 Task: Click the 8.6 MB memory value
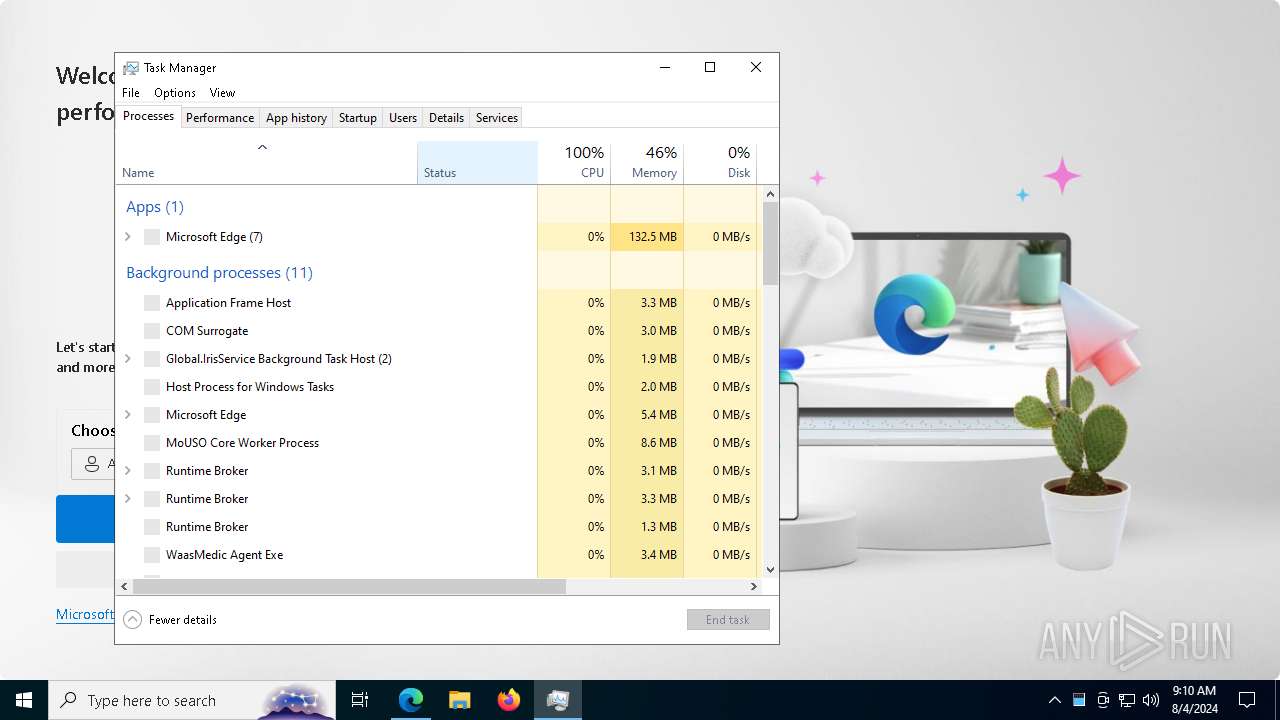point(659,443)
